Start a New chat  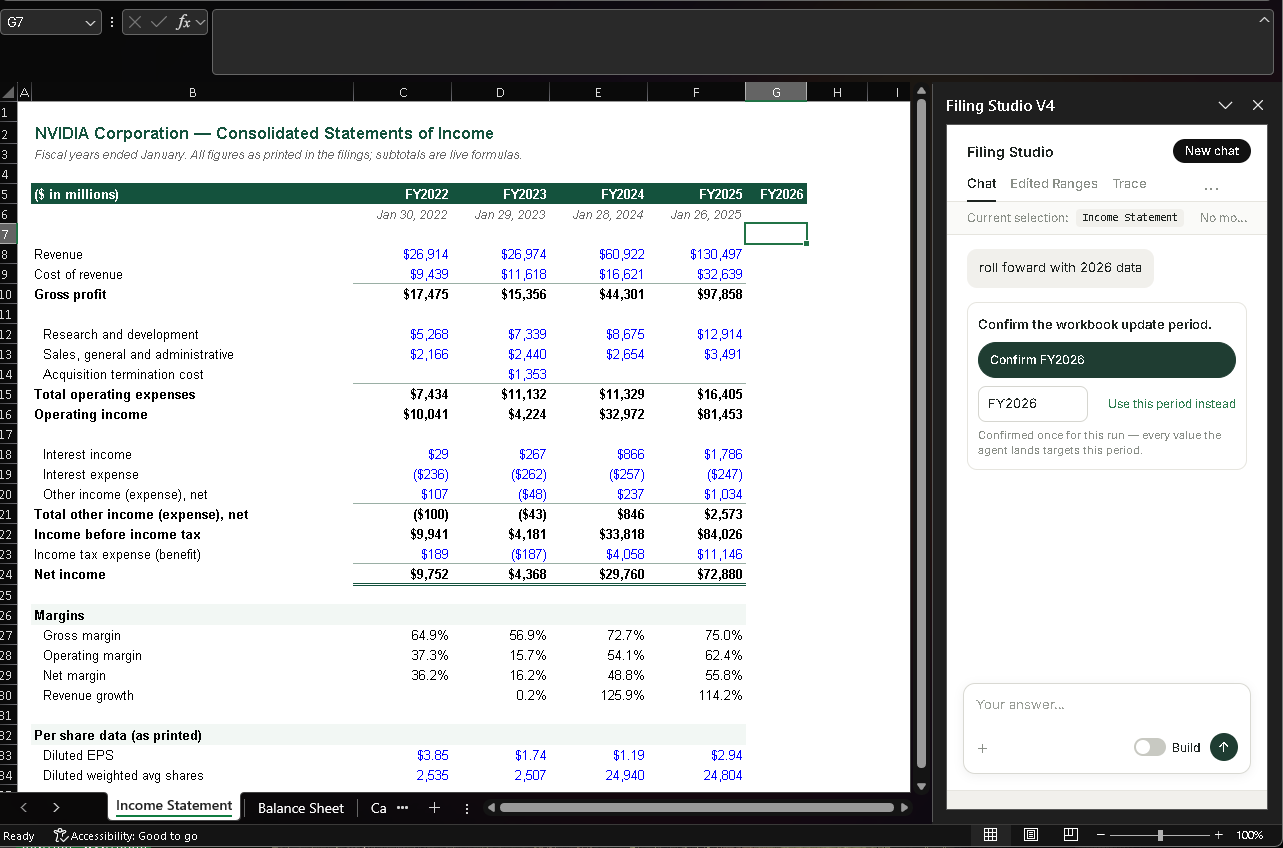(1211, 151)
